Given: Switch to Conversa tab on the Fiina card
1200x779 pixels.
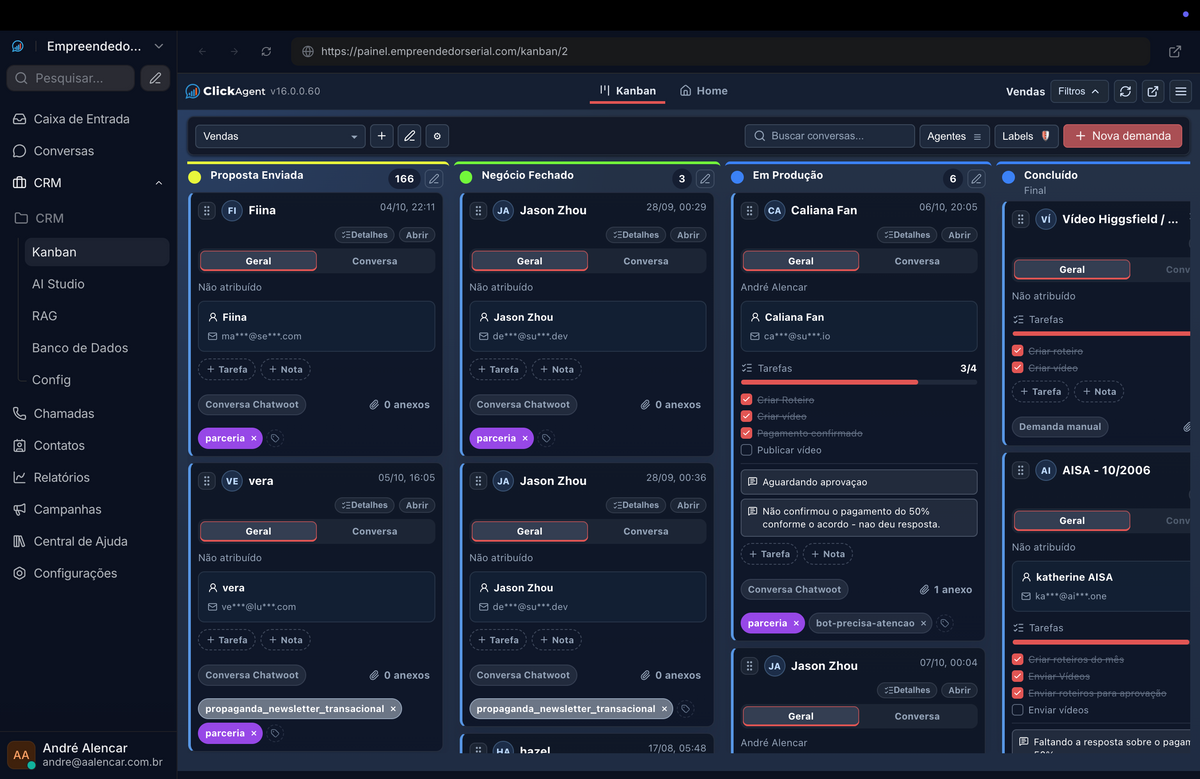Looking at the screenshot, I should [375, 261].
